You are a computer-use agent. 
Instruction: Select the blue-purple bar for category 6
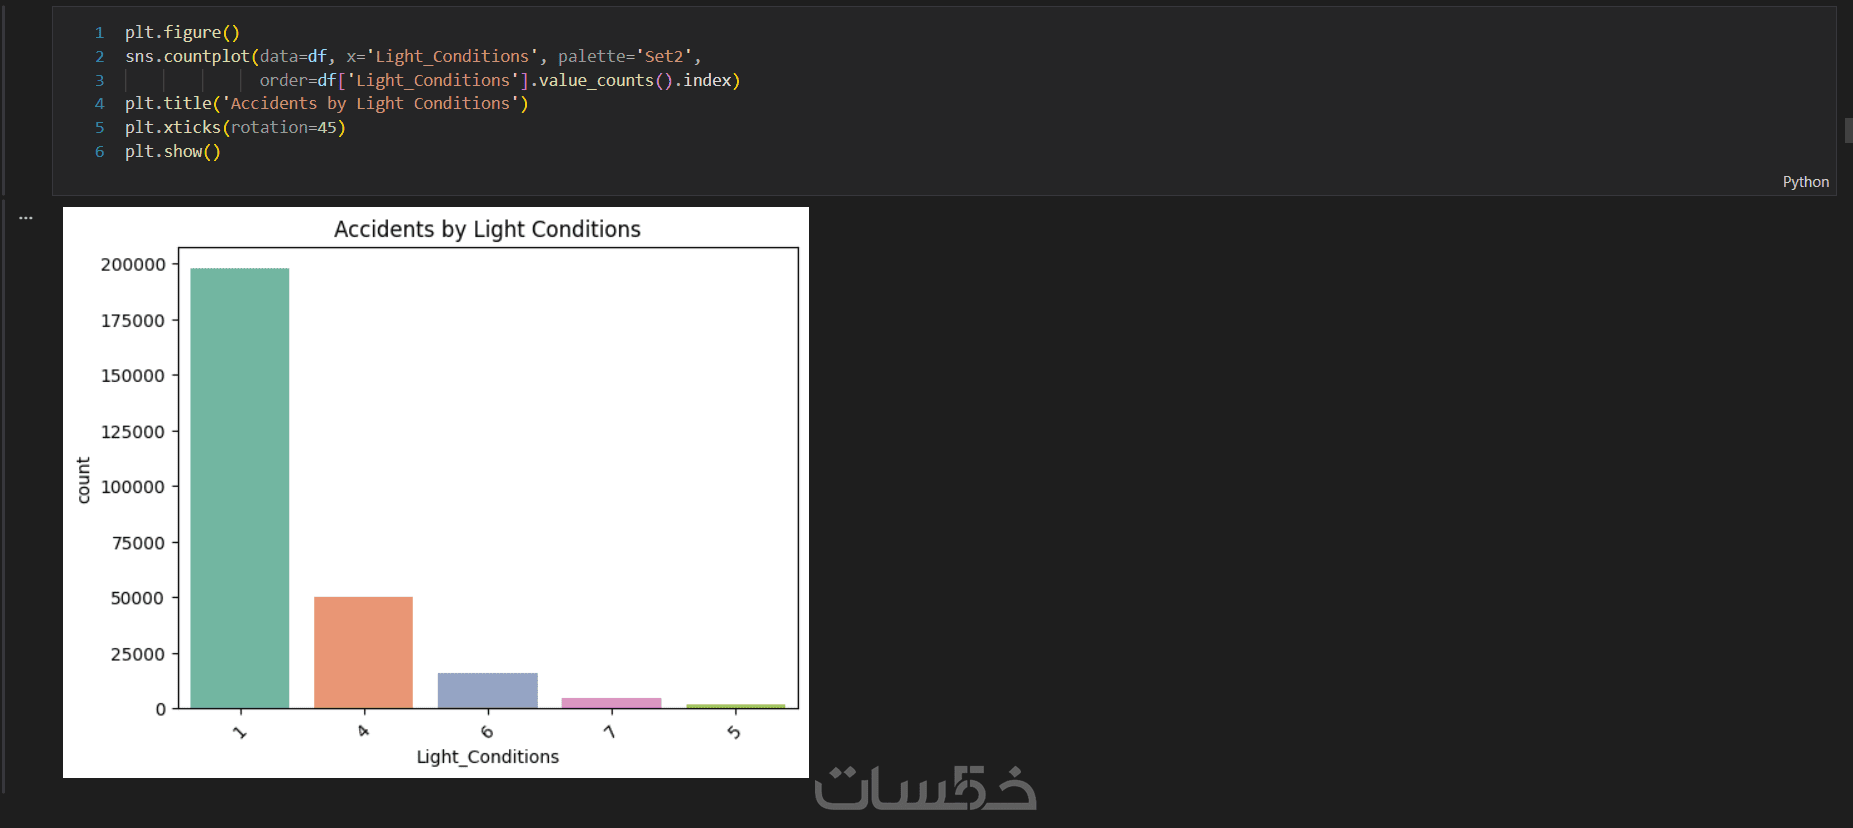(487, 690)
